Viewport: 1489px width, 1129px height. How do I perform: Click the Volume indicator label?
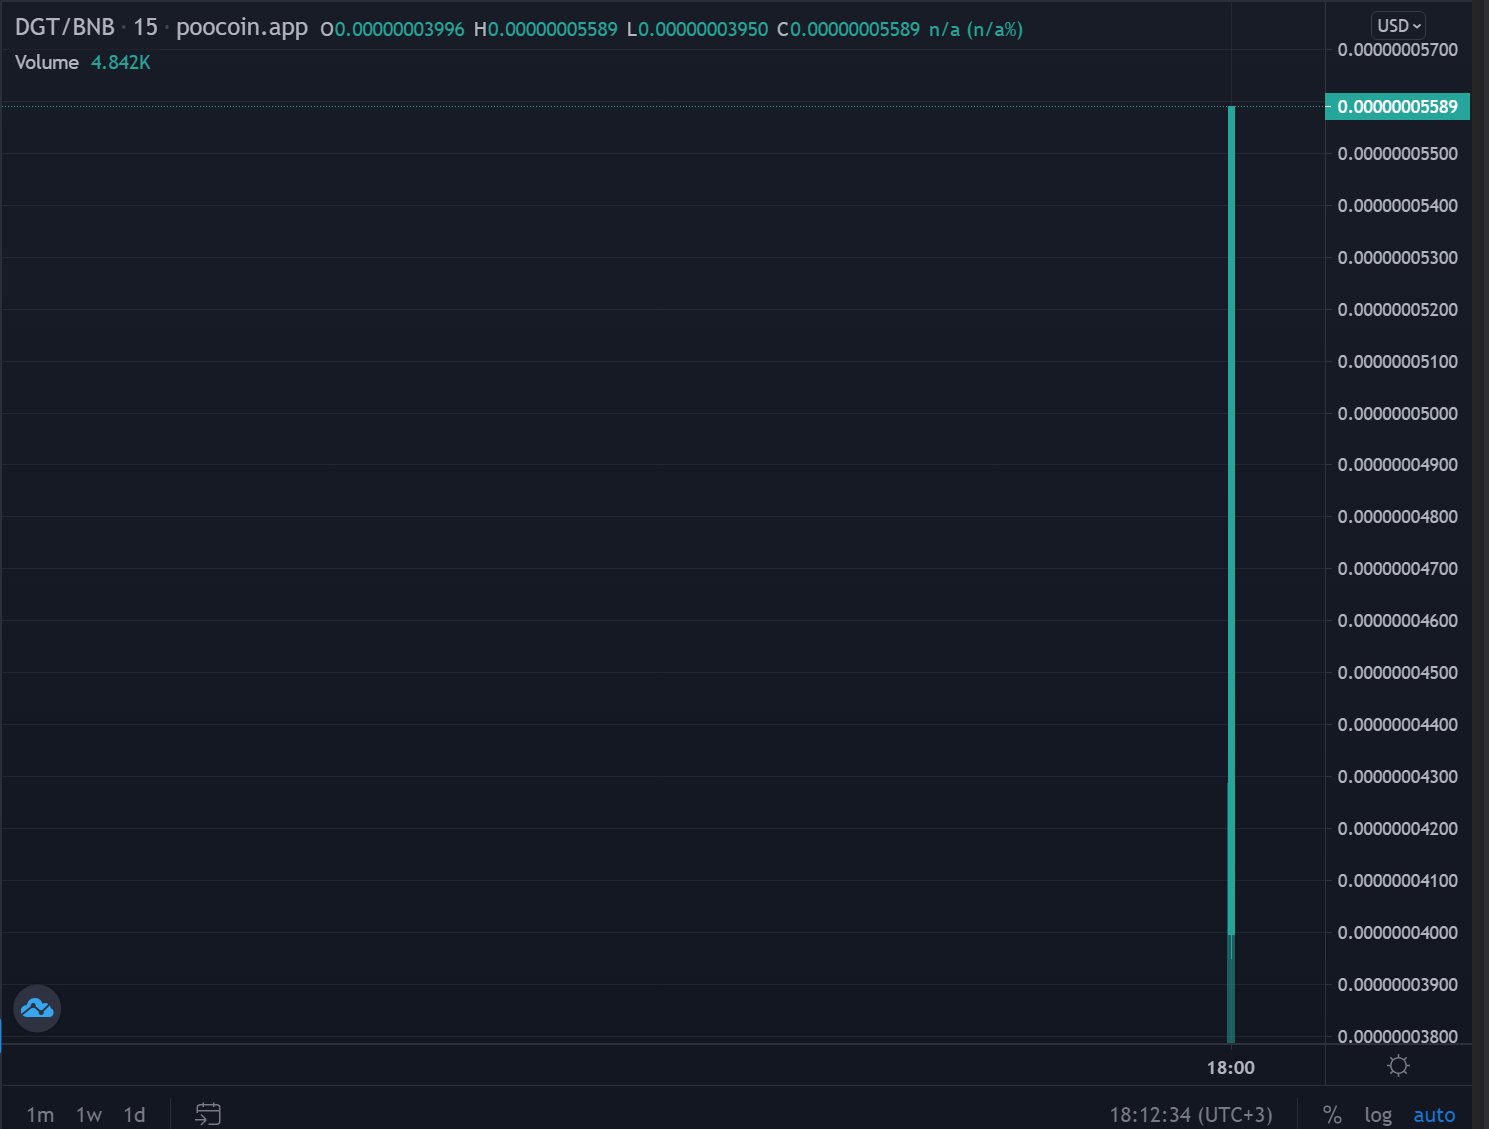pos(47,62)
